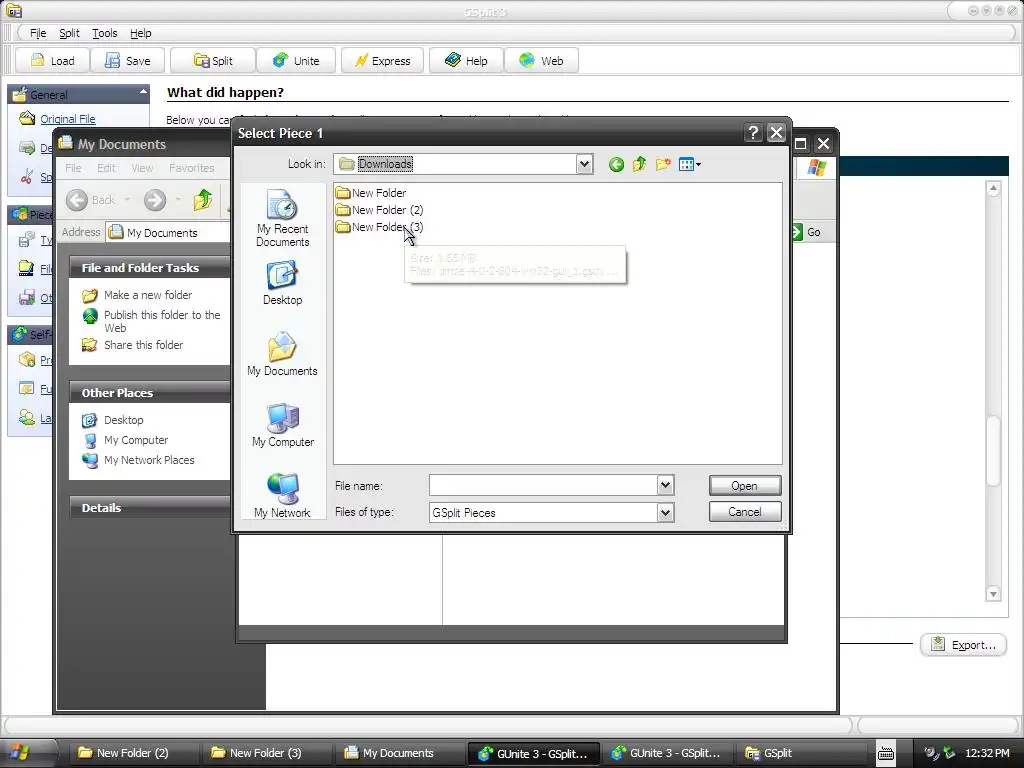Open the Split menu
The width and height of the screenshot is (1024, 768).
69,33
